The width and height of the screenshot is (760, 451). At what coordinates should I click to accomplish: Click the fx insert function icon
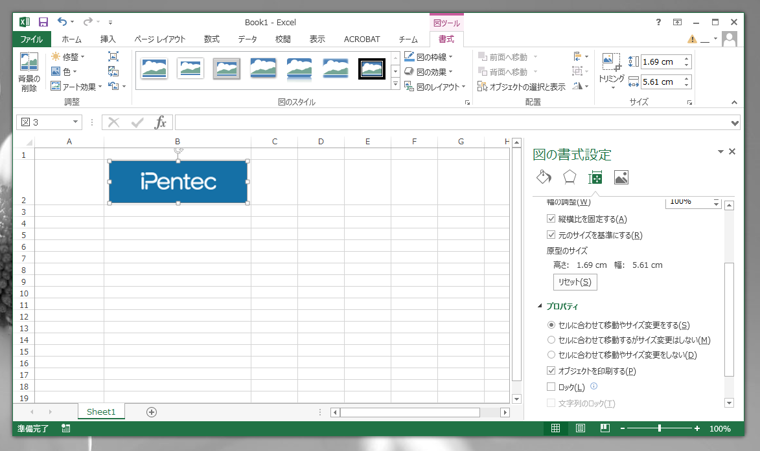pos(160,122)
